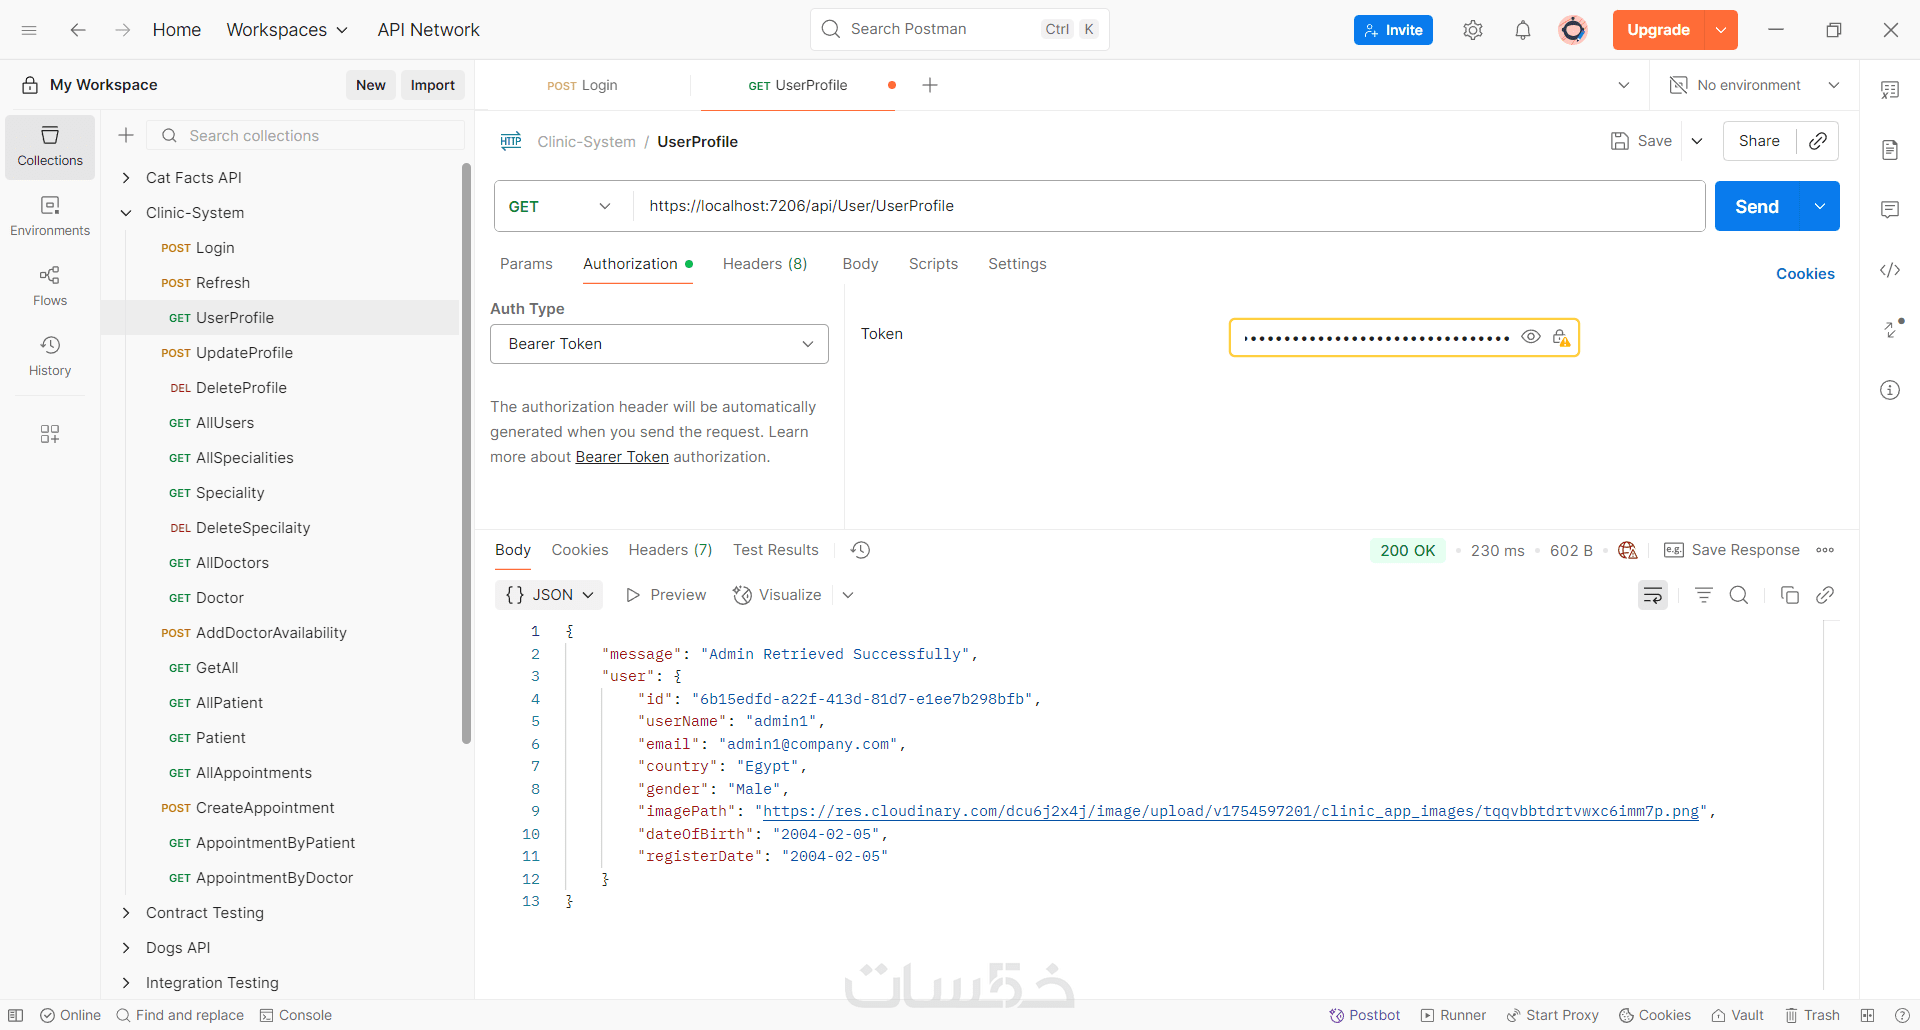Copy link to the response
The height and width of the screenshot is (1030, 1920).
point(1825,595)
